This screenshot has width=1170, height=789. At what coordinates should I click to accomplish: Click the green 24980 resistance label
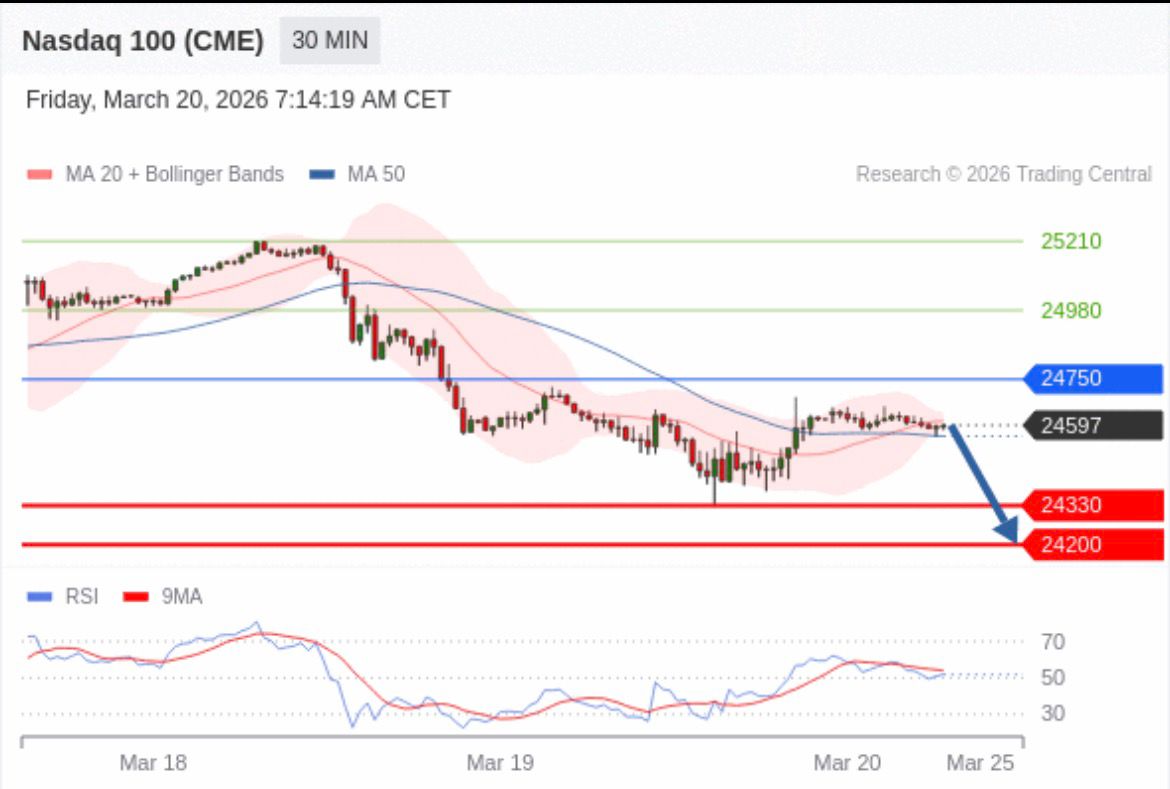[1070, 311]
